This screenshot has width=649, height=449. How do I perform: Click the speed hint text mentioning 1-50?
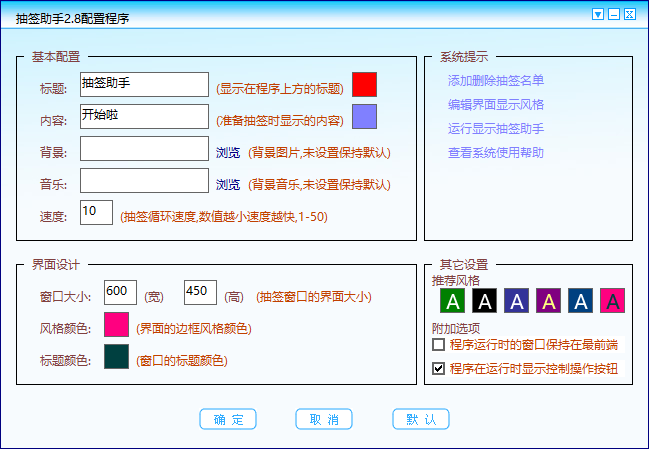point(224,216)
